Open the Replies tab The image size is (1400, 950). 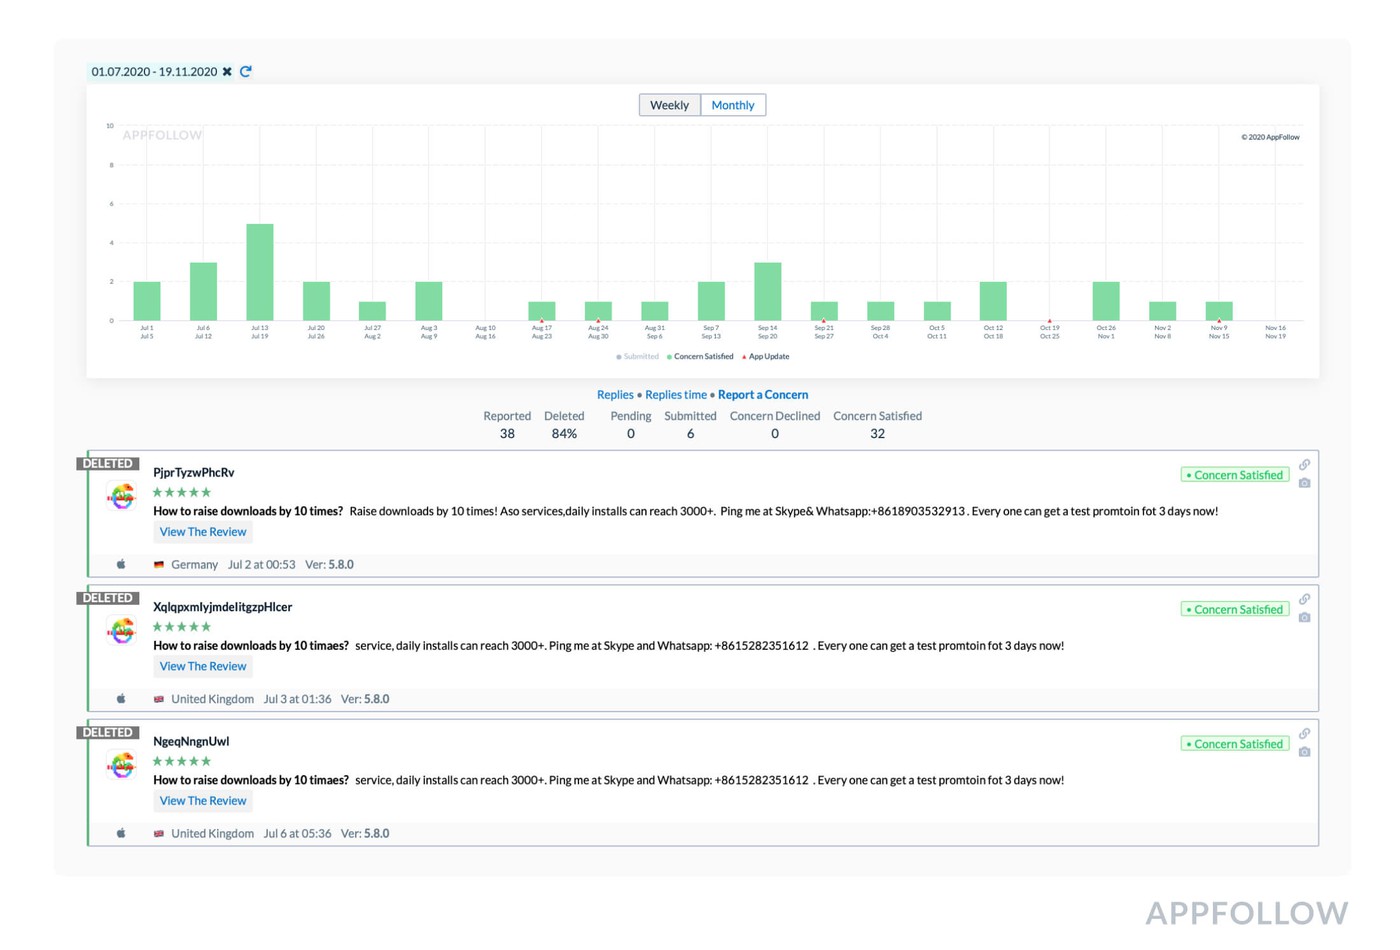click(615, 395)
